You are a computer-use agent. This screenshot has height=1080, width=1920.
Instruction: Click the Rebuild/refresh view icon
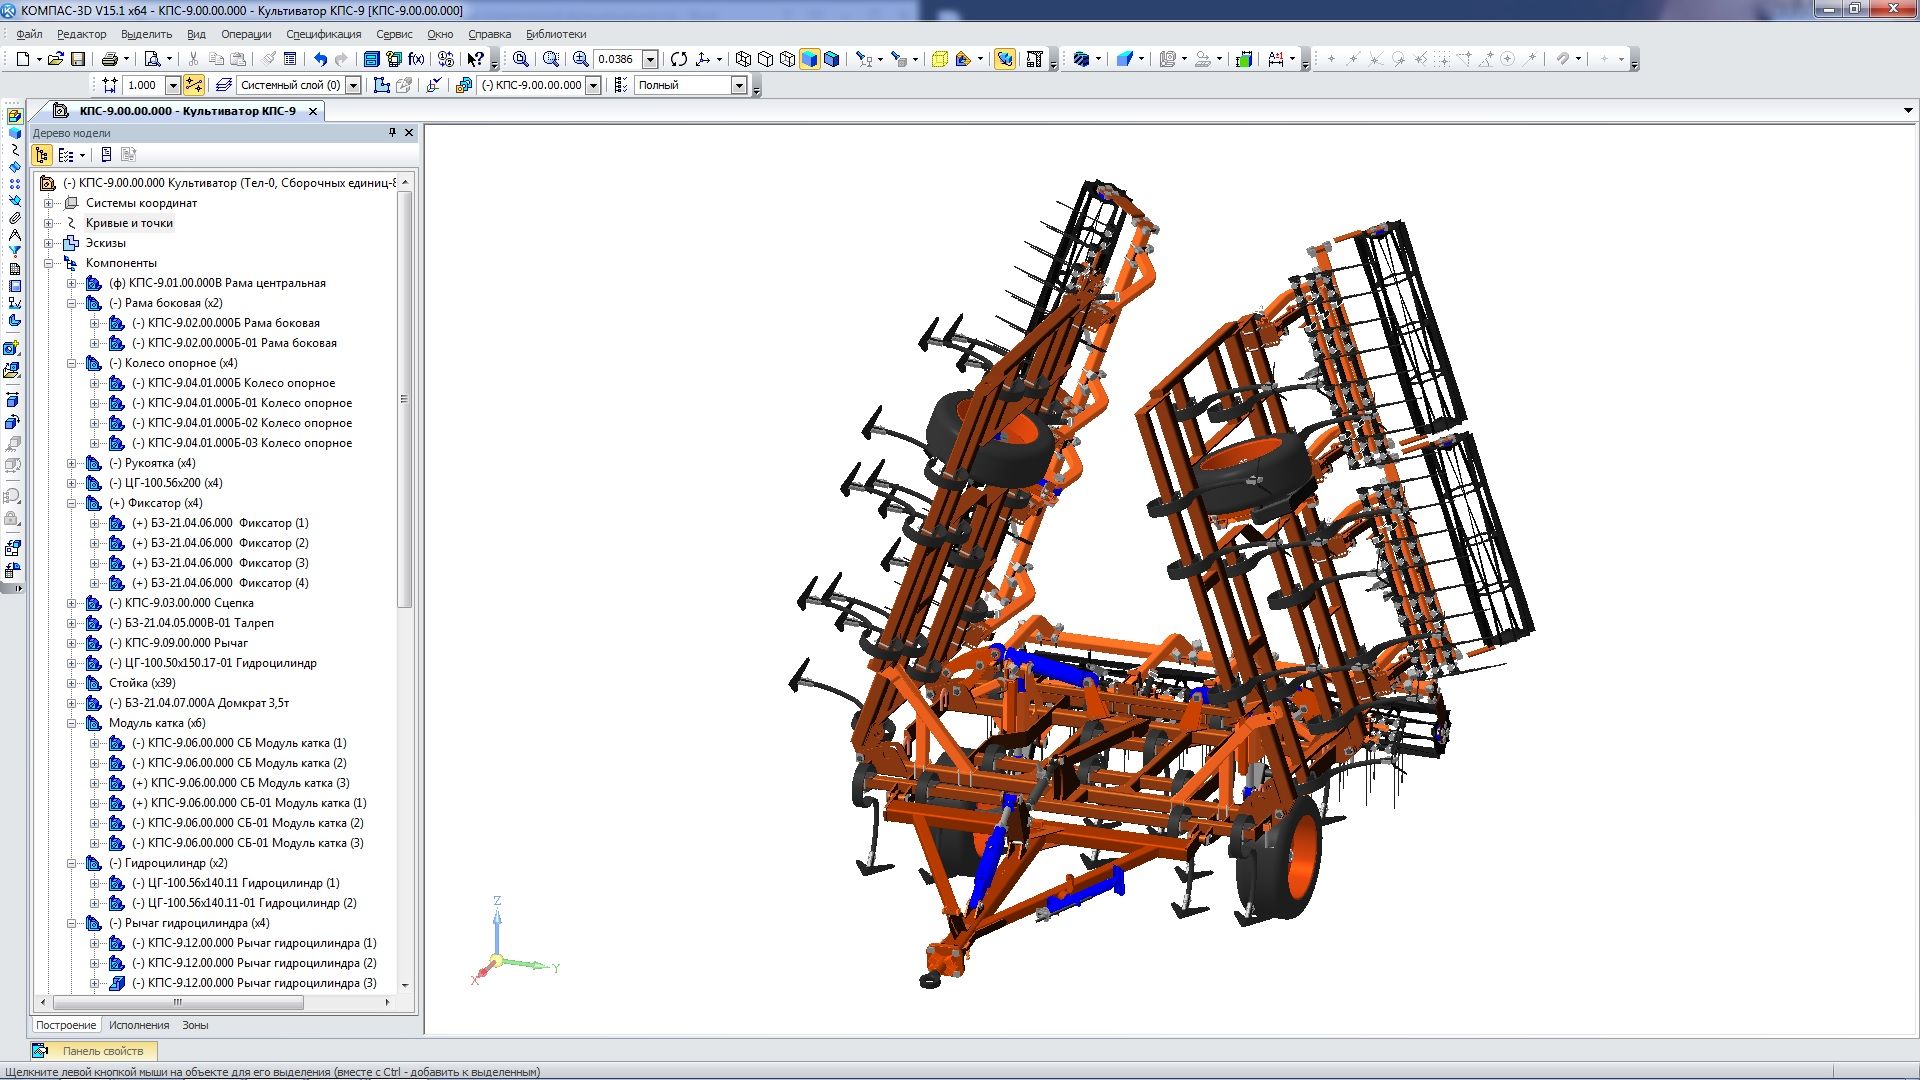(x=679, y=59)
